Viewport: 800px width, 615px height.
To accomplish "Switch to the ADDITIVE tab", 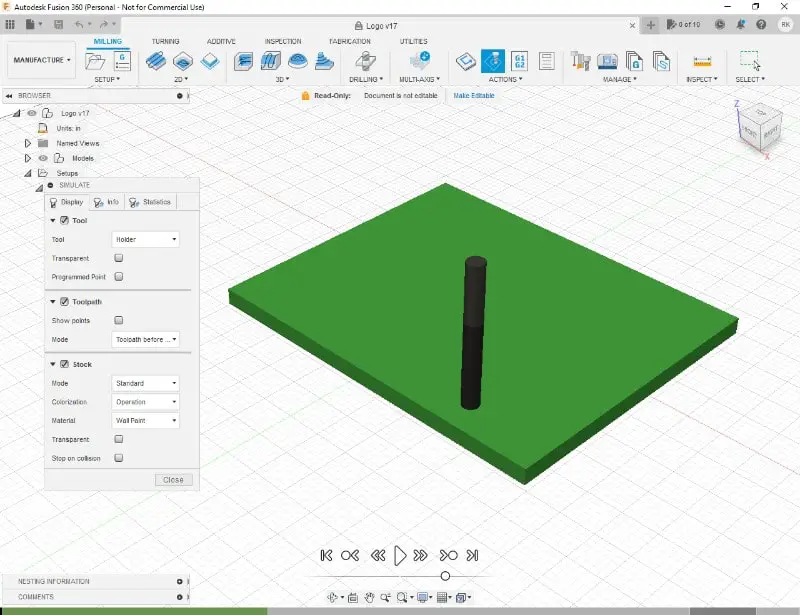I will 221,41.
